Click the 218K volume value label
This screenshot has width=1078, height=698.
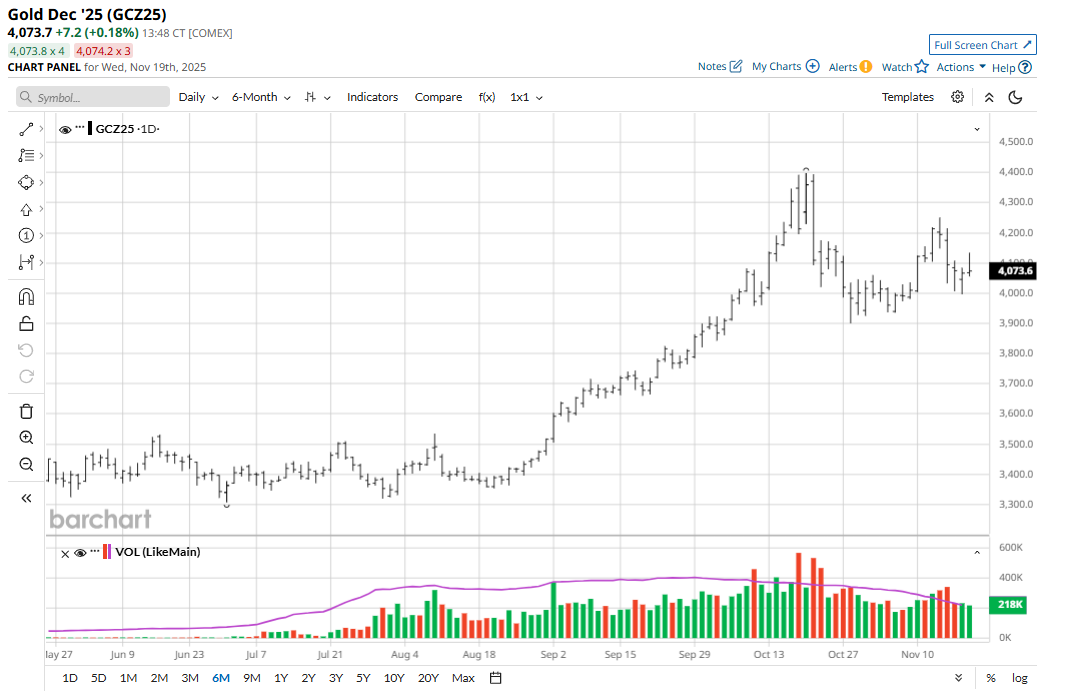click(1007, 604)
